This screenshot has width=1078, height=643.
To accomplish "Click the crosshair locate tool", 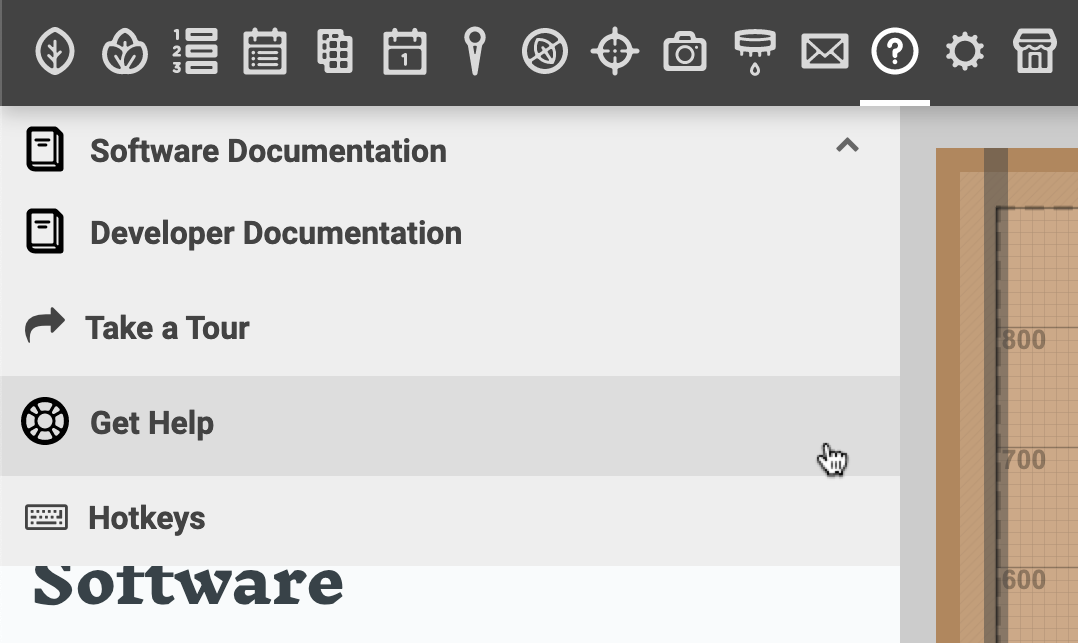I will coord(614,52).
